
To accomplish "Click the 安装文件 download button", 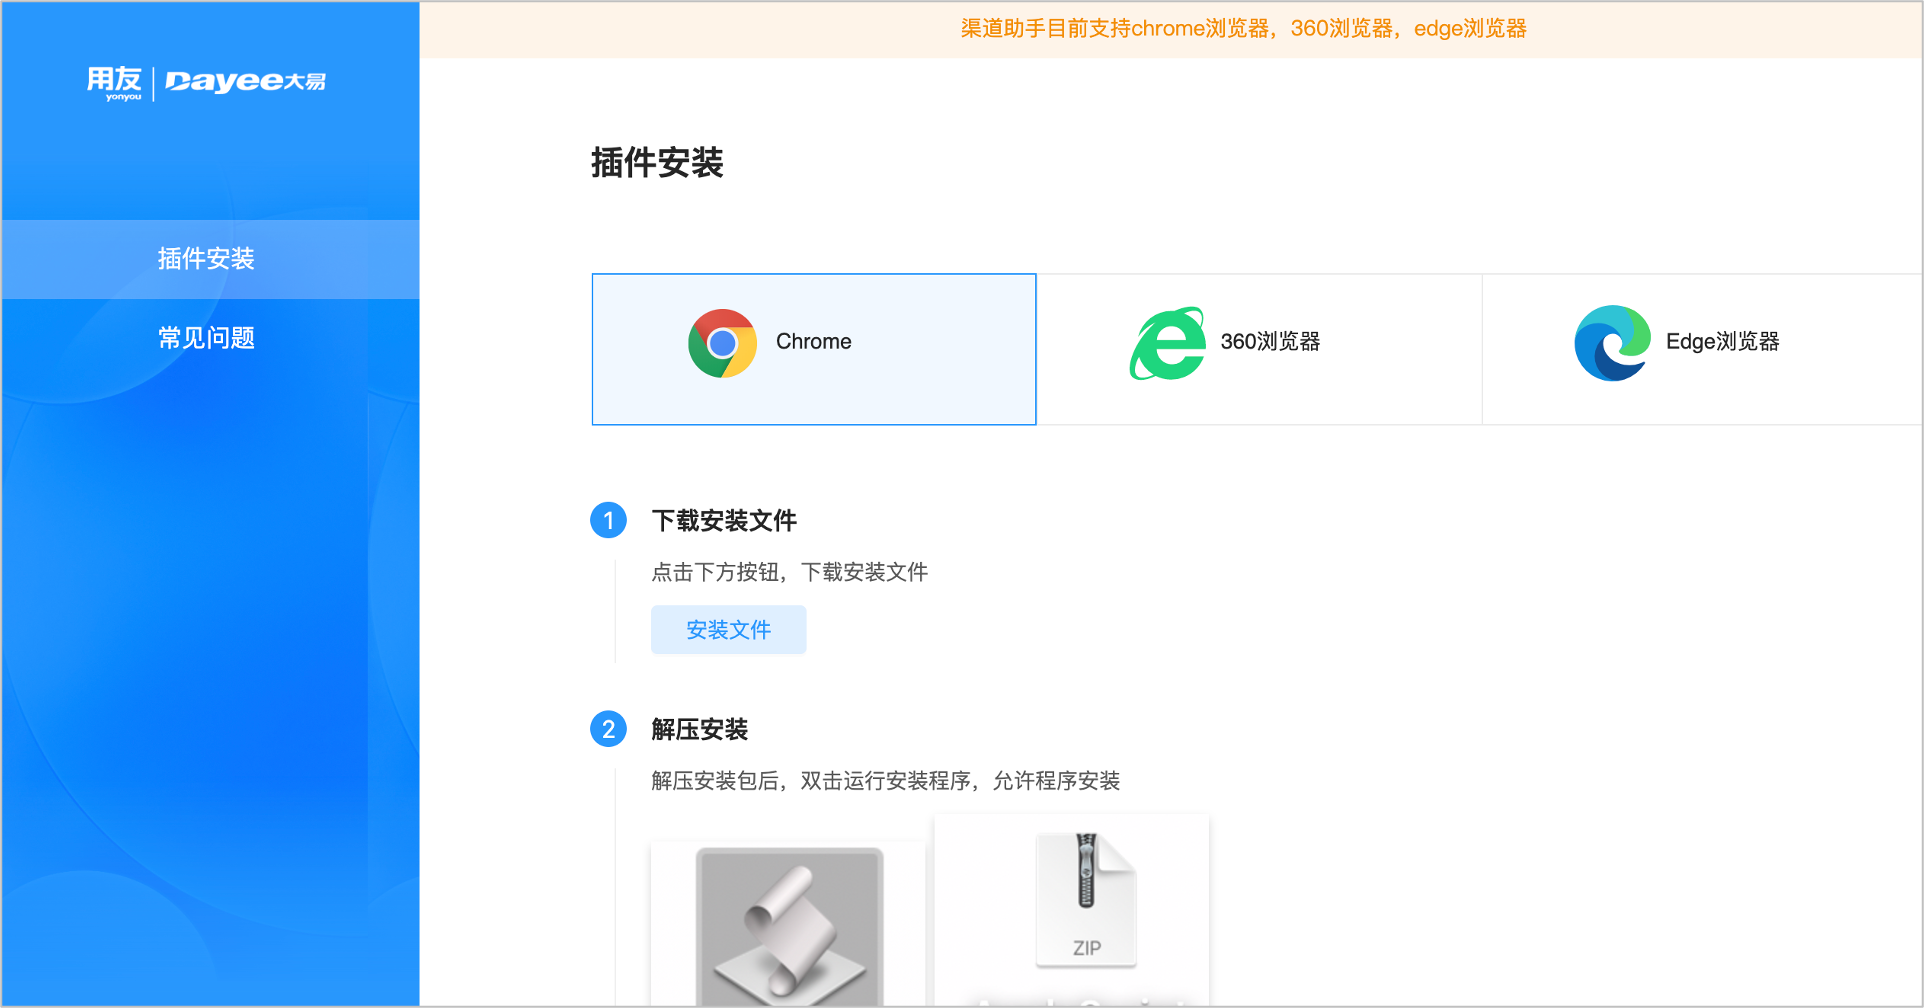I will pos(728,630).
